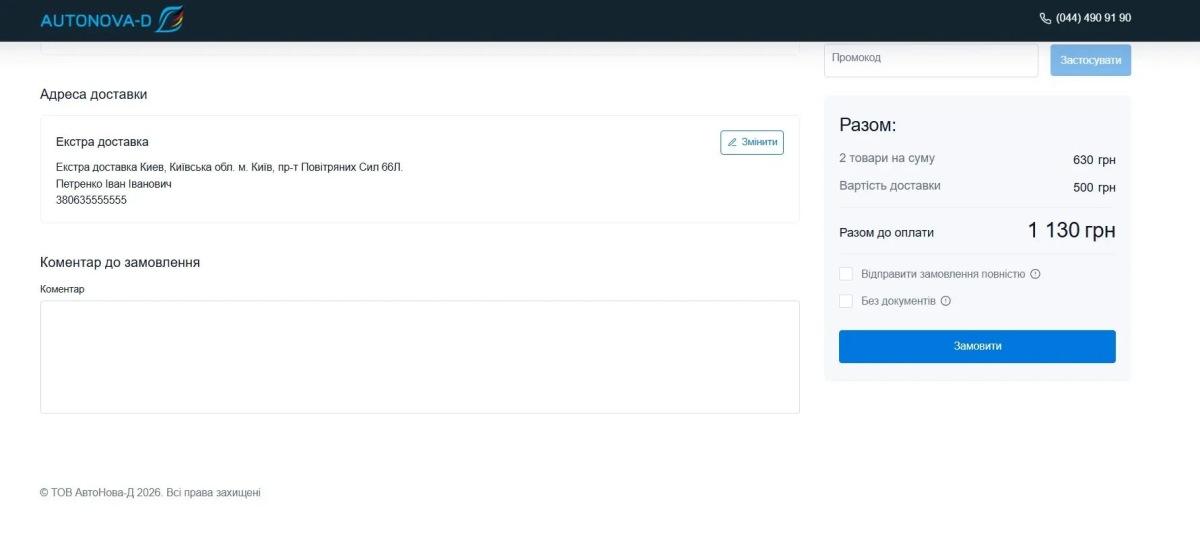Show info tooltip next to Без документів

click(946, 301)
